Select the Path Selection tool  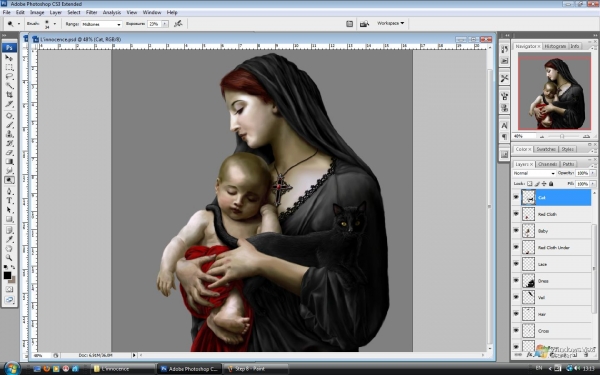tap(9, 210)
